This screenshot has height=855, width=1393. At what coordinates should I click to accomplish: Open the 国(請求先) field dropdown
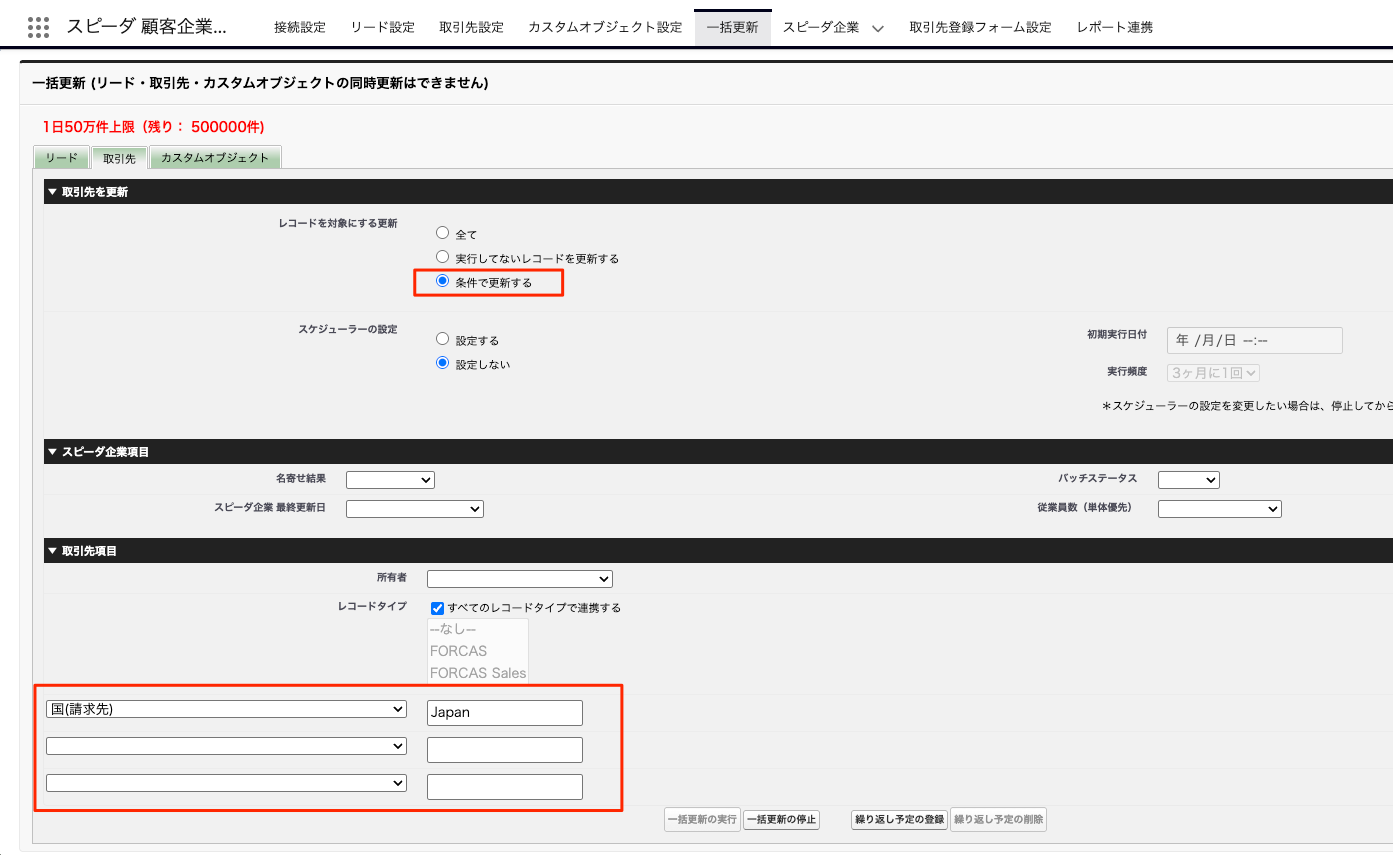tap(226, 709)
